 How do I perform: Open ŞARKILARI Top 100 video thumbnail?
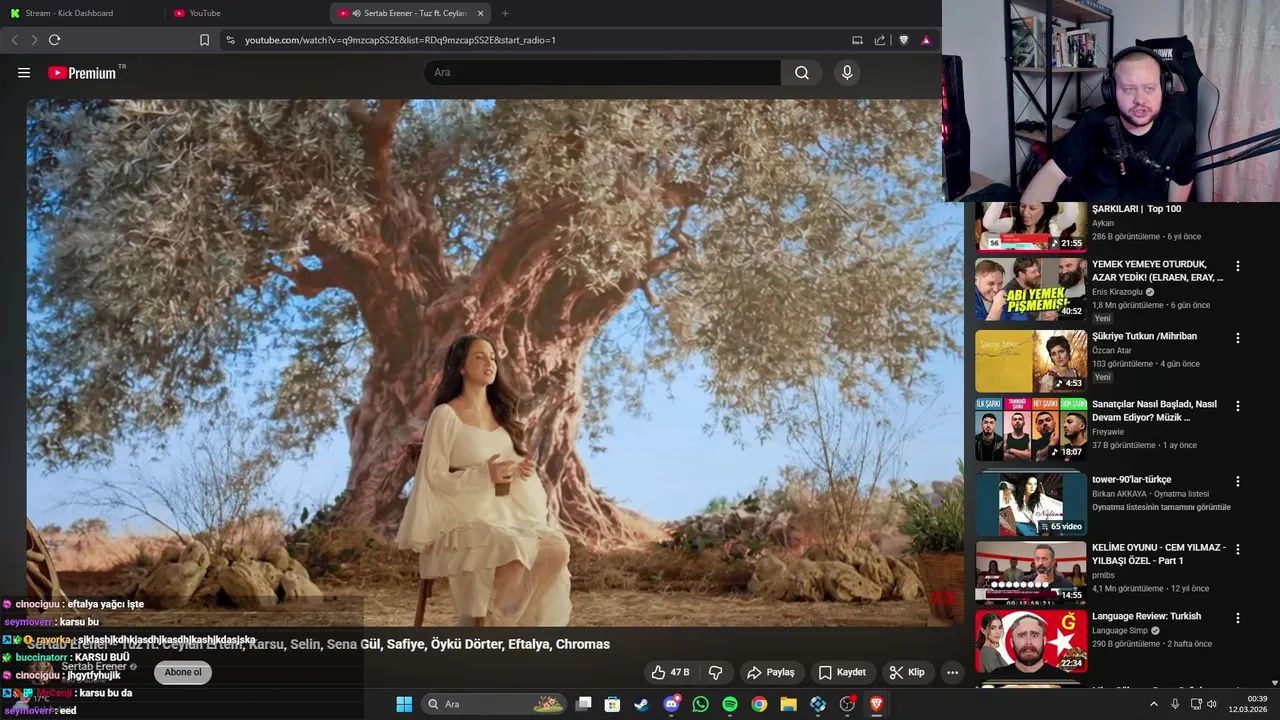coord(1031,227)
